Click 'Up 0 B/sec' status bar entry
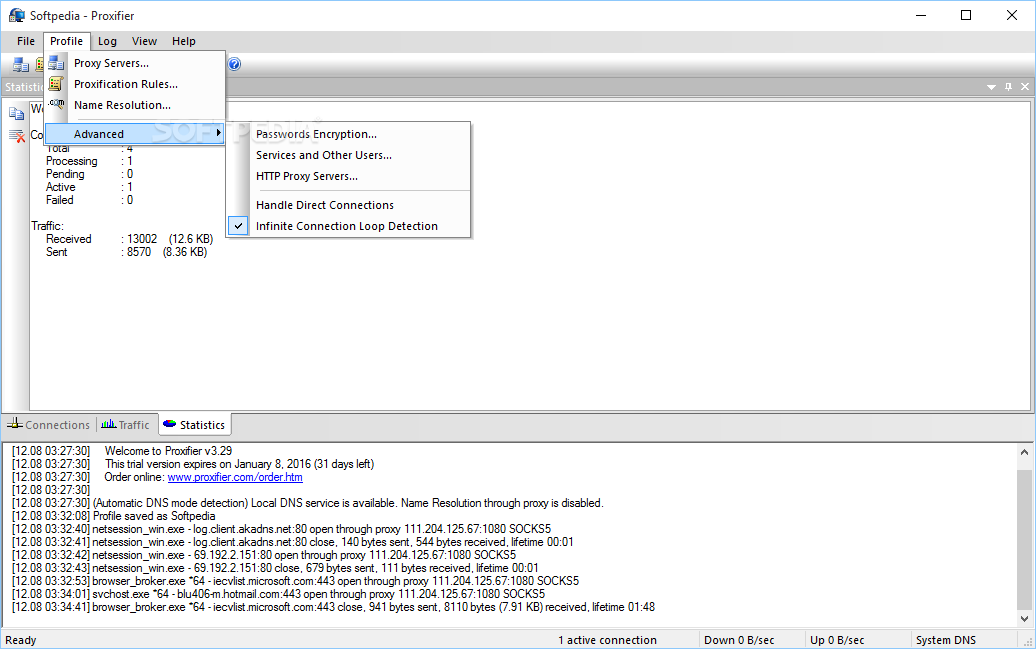 pyautogui.click(x=837, y=640)
